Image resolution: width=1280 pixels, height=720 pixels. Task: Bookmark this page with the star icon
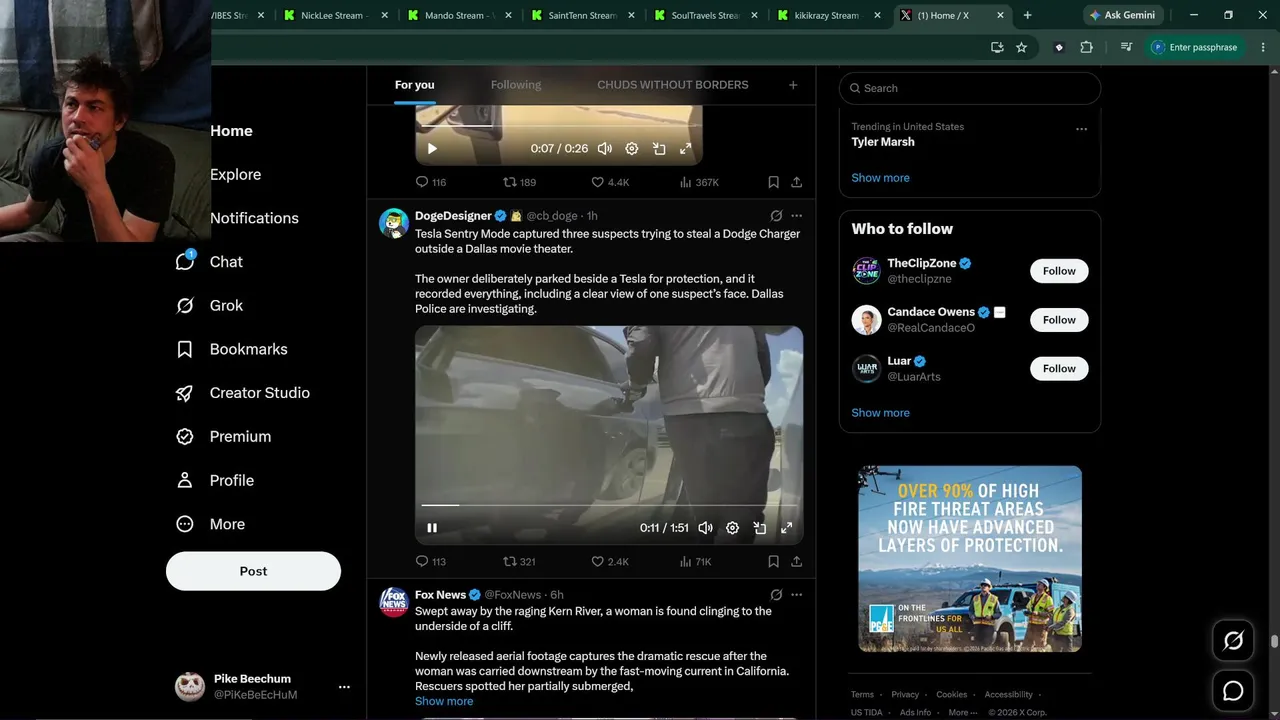click(1021, 47)
